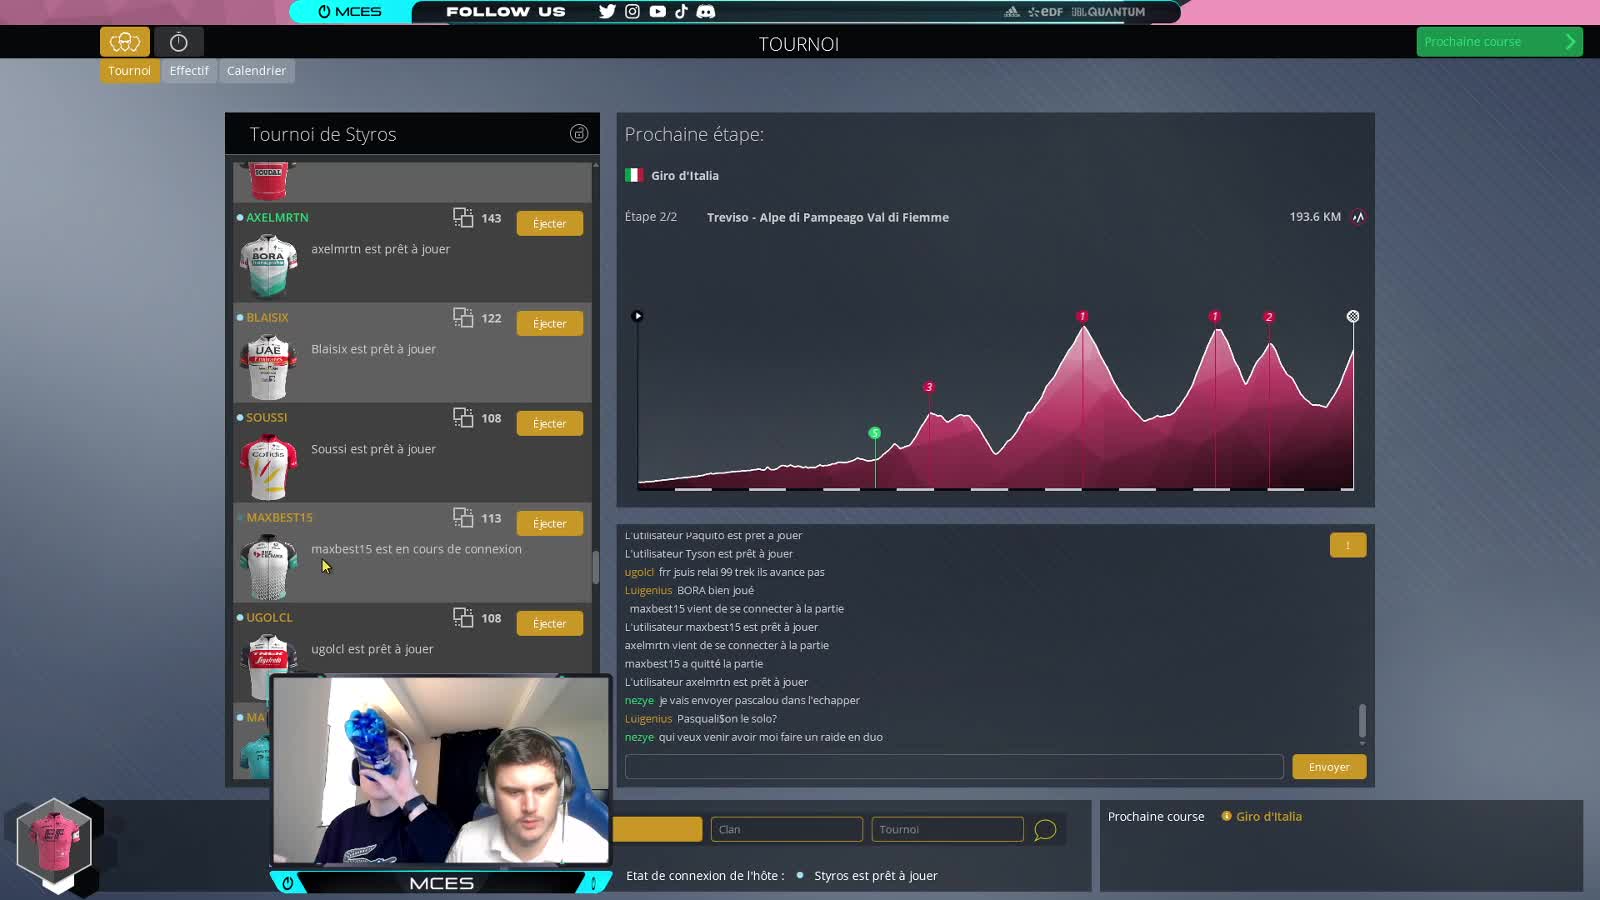Click the chat speech bubble icon
Screen dimensions: 1600x900
click(1045, 830)
